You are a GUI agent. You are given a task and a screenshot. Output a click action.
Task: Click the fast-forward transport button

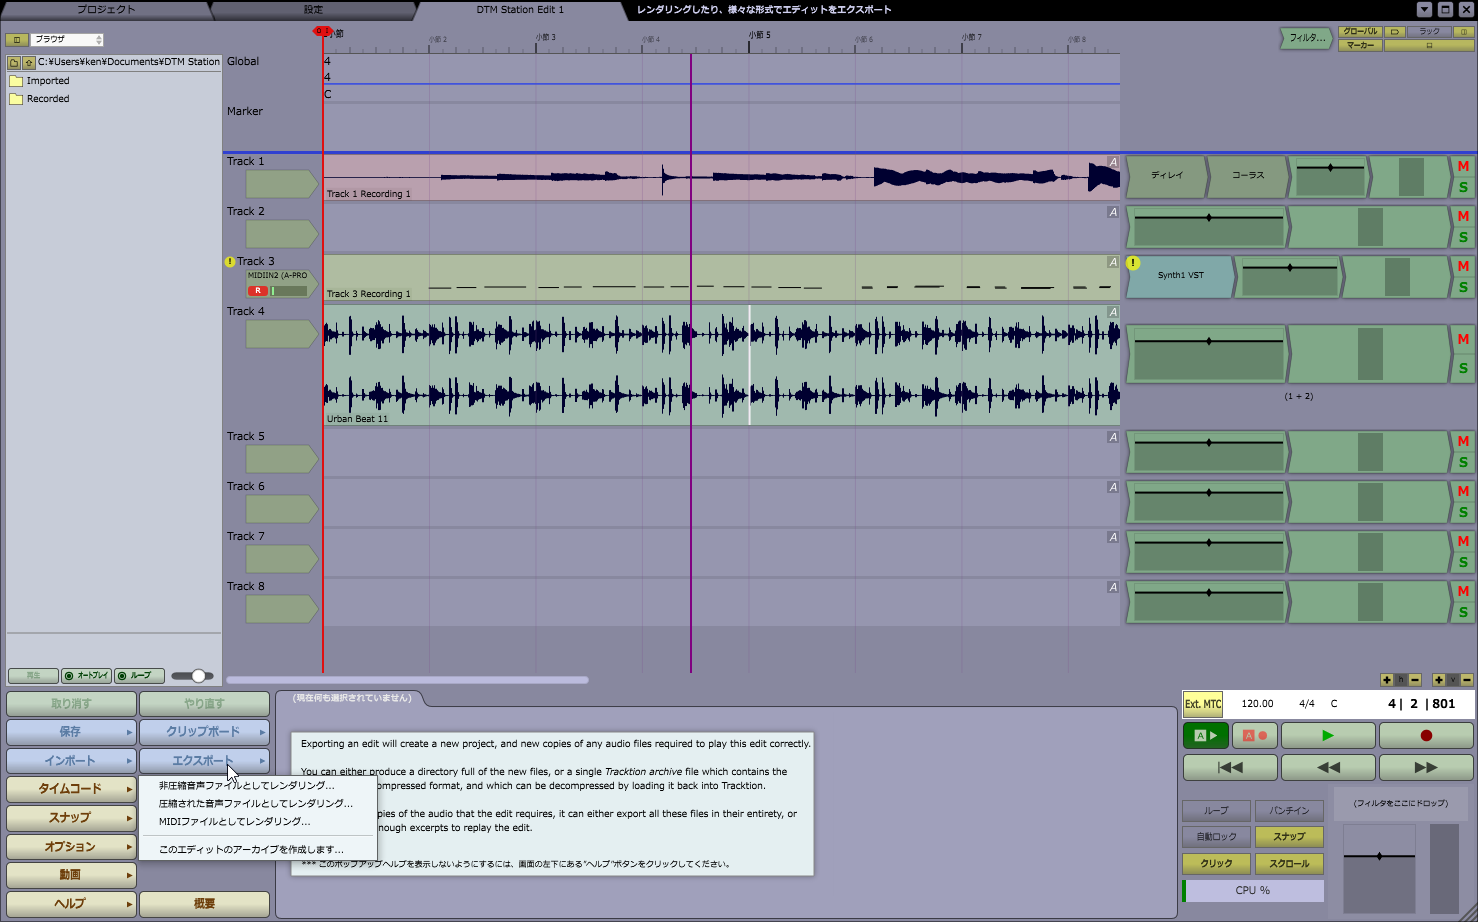coord(1426,767)
